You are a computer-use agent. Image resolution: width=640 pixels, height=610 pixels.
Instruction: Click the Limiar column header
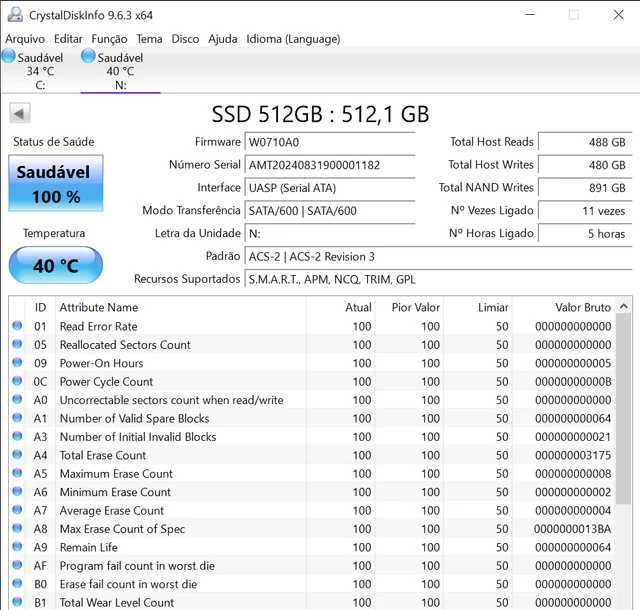[x=493, y=307]
